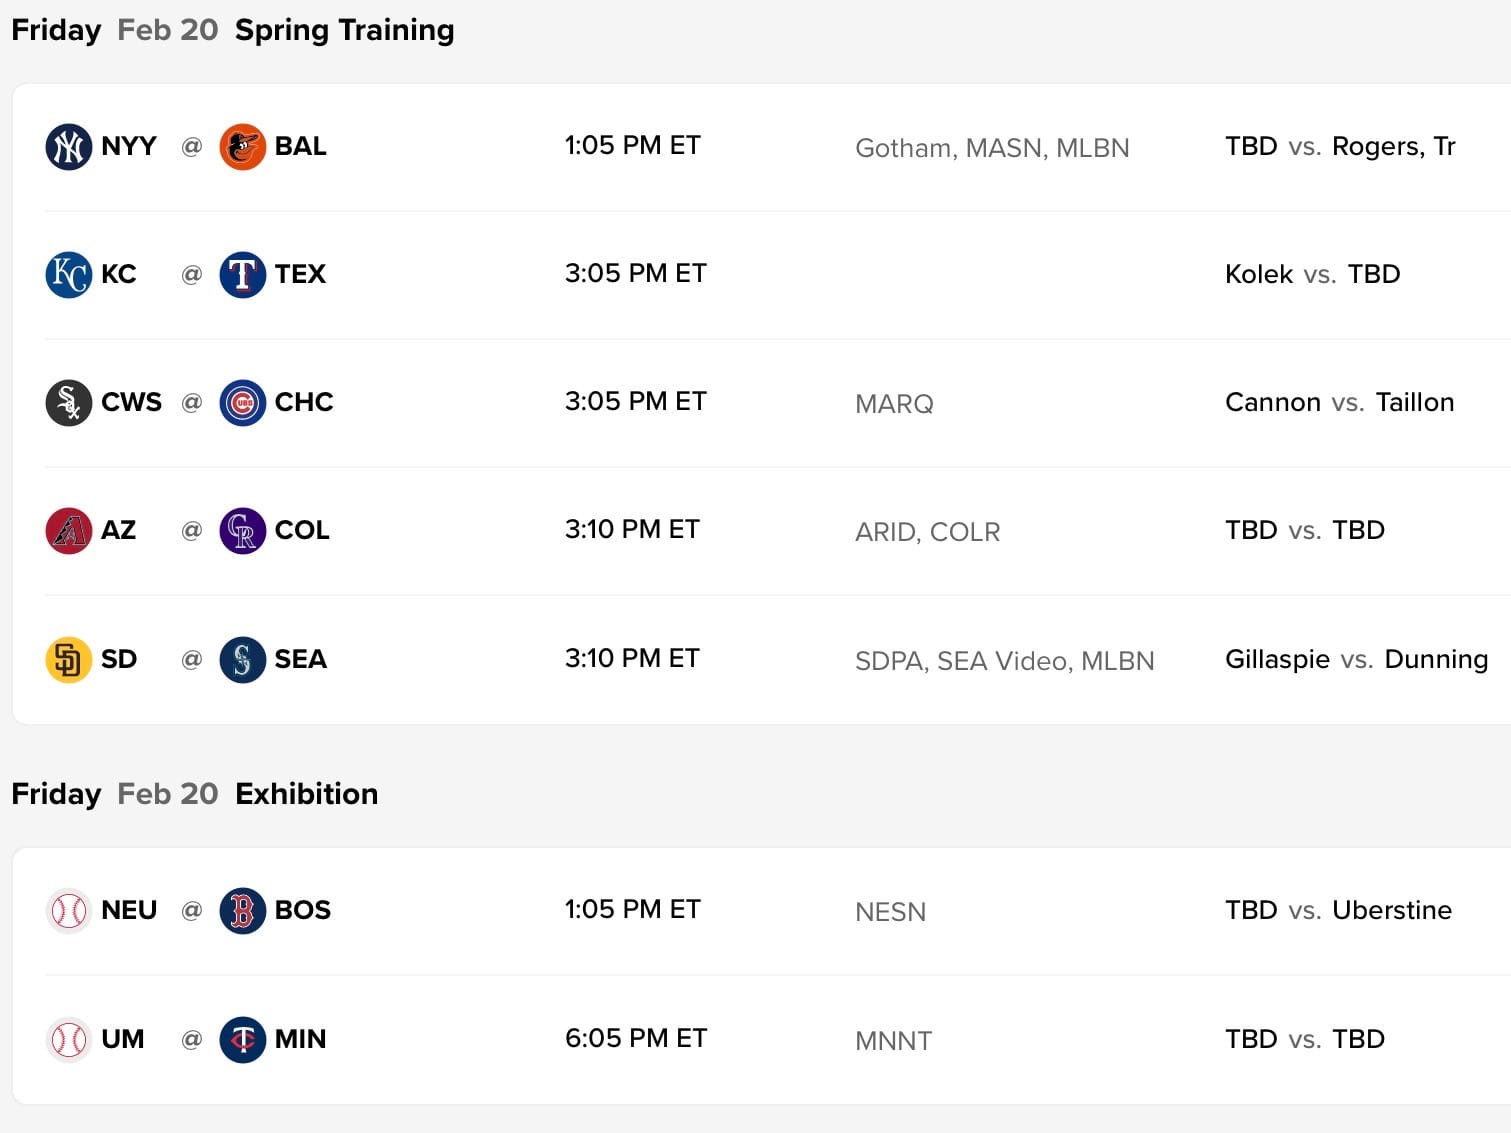Click the NEU baseball placeholder logo
The width and height of the screenshot is (1511, 1133).
click(x=68, y=911)
